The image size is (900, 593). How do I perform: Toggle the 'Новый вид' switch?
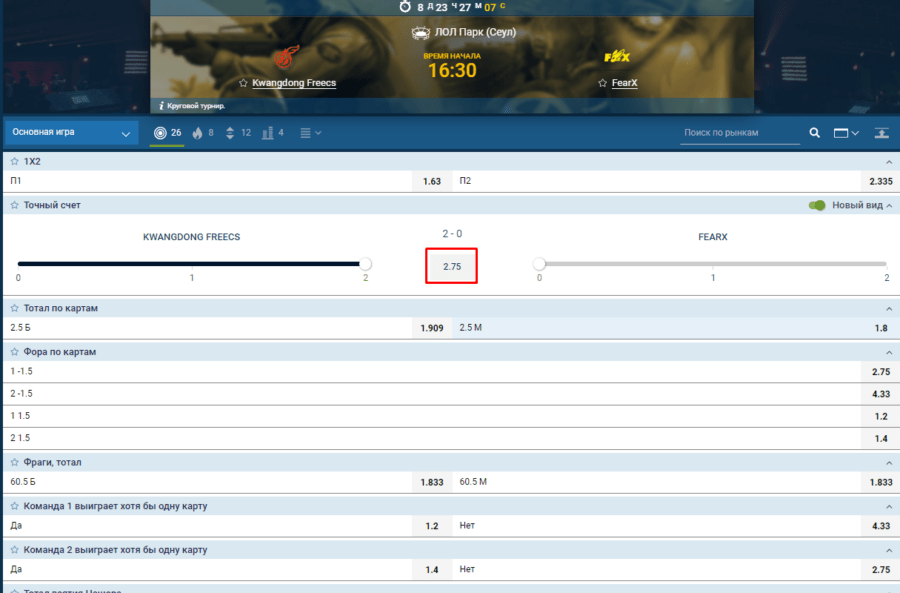[x=817, y=205]
